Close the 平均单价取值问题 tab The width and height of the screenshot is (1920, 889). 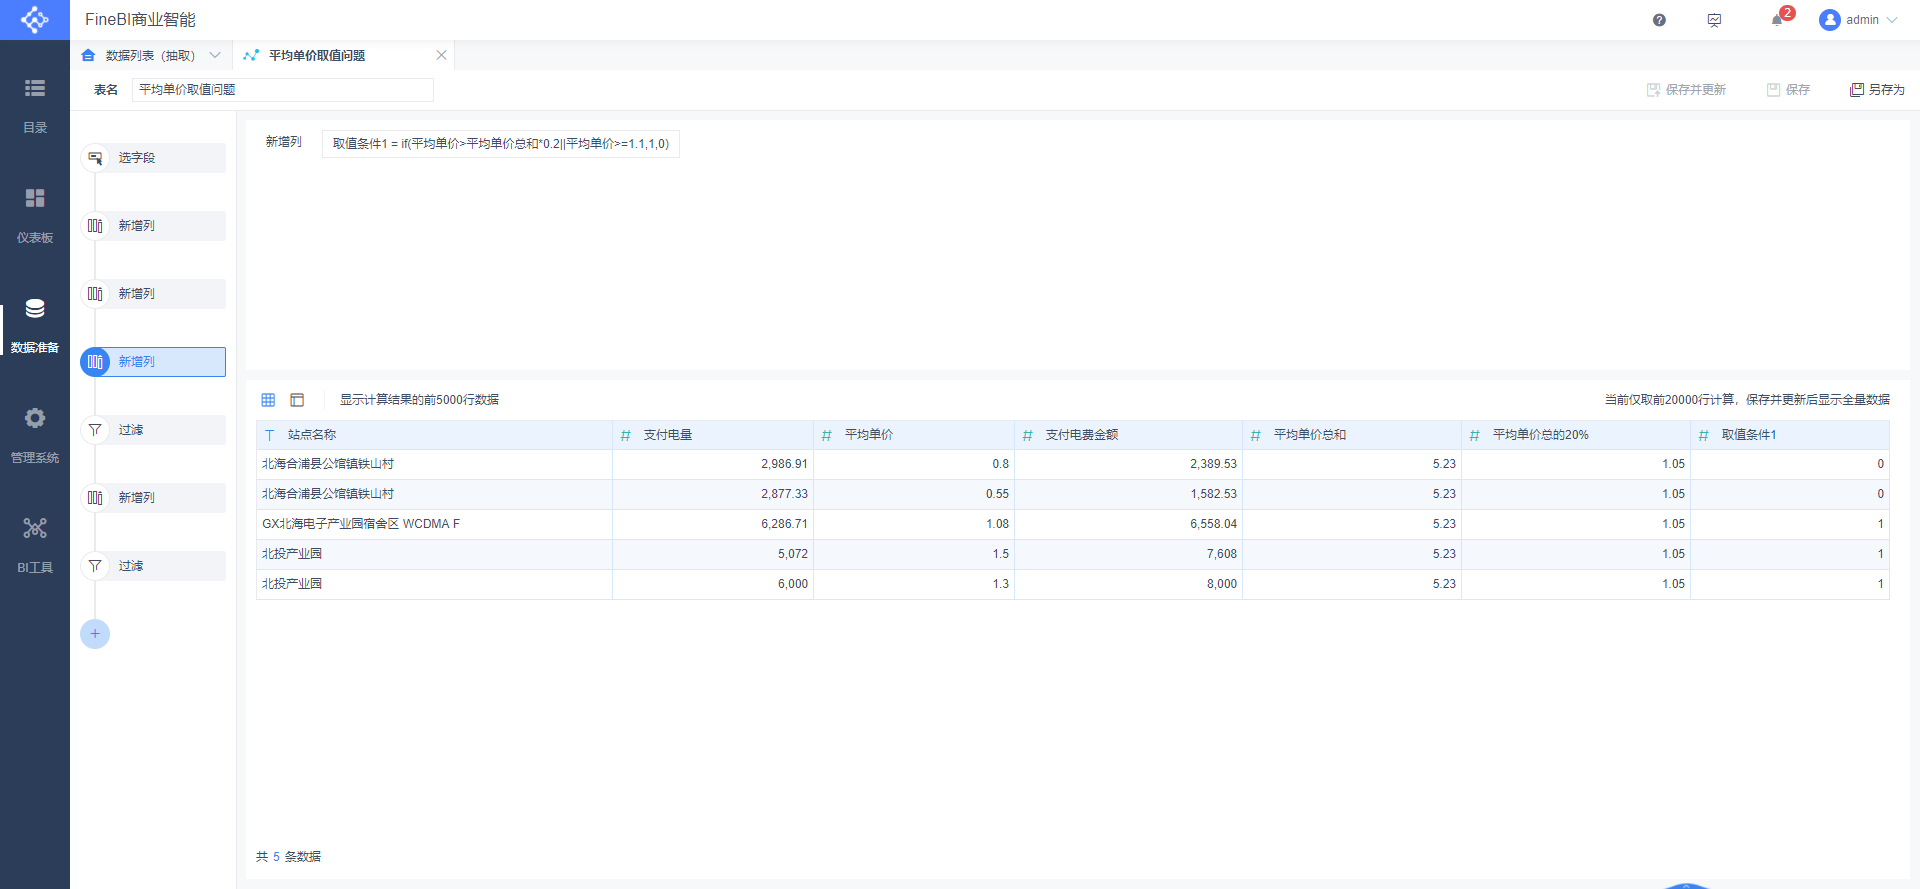pyautogui.click(x=441, y=55)
